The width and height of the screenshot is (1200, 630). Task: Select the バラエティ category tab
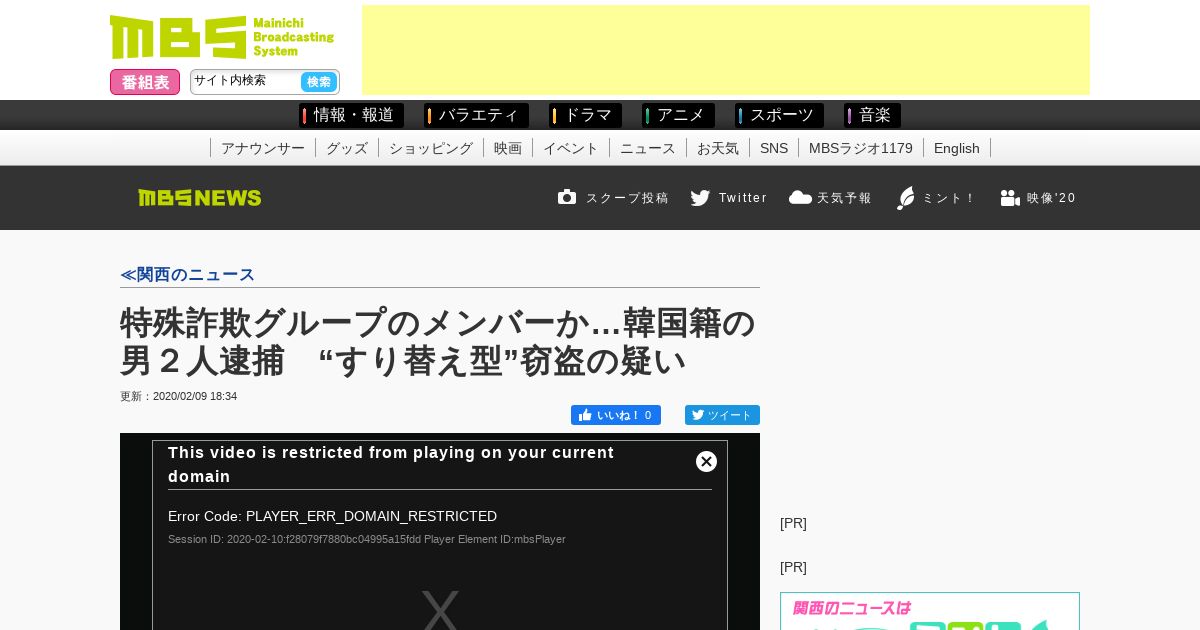pos(476,115)
